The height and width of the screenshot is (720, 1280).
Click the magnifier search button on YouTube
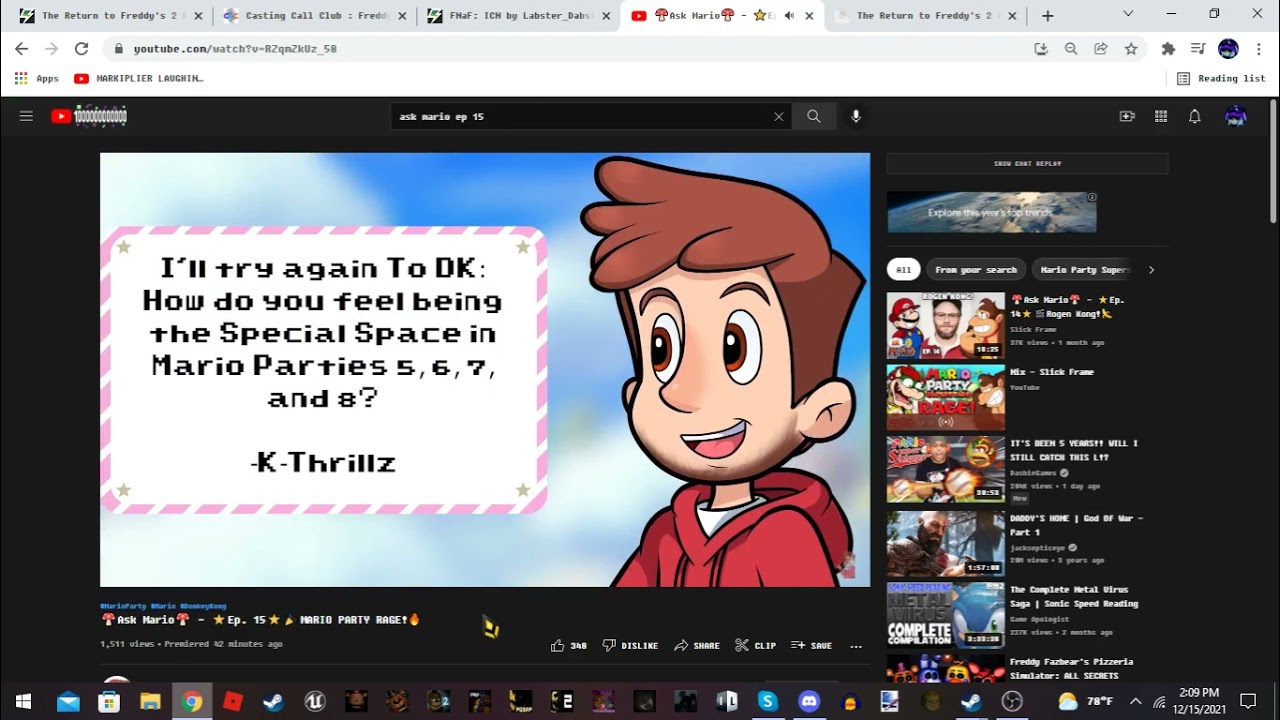click(x=814, y=117)
